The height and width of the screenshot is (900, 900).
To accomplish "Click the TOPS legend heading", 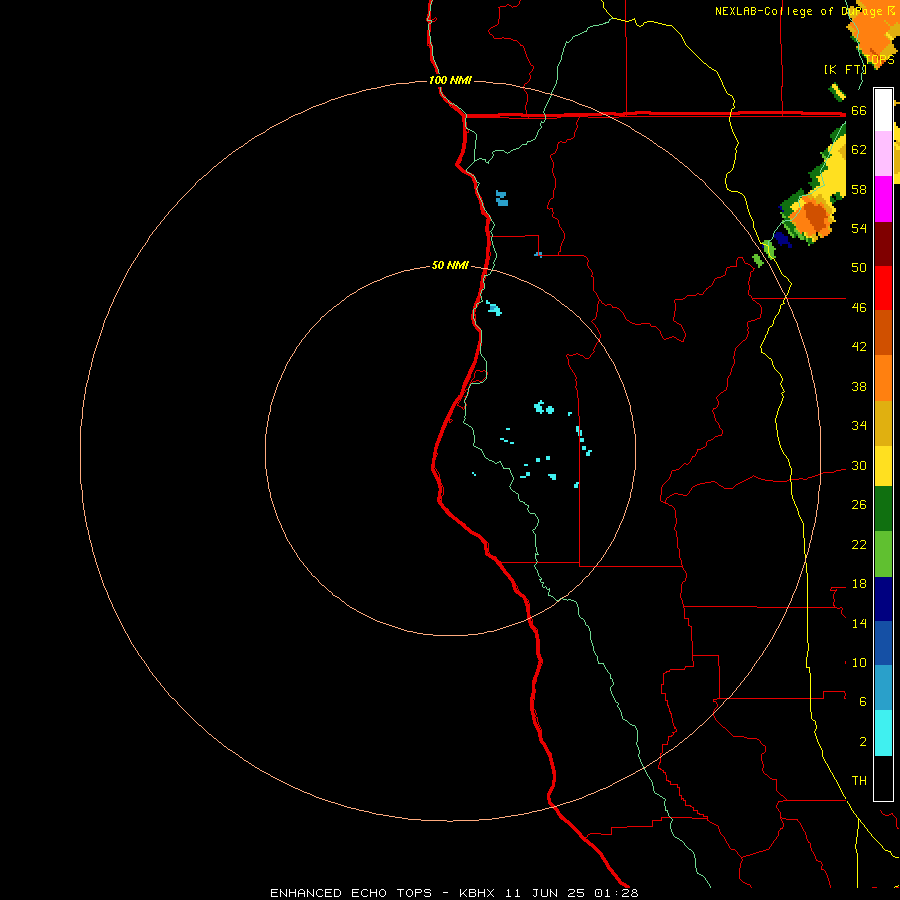I will pos(879,60).
